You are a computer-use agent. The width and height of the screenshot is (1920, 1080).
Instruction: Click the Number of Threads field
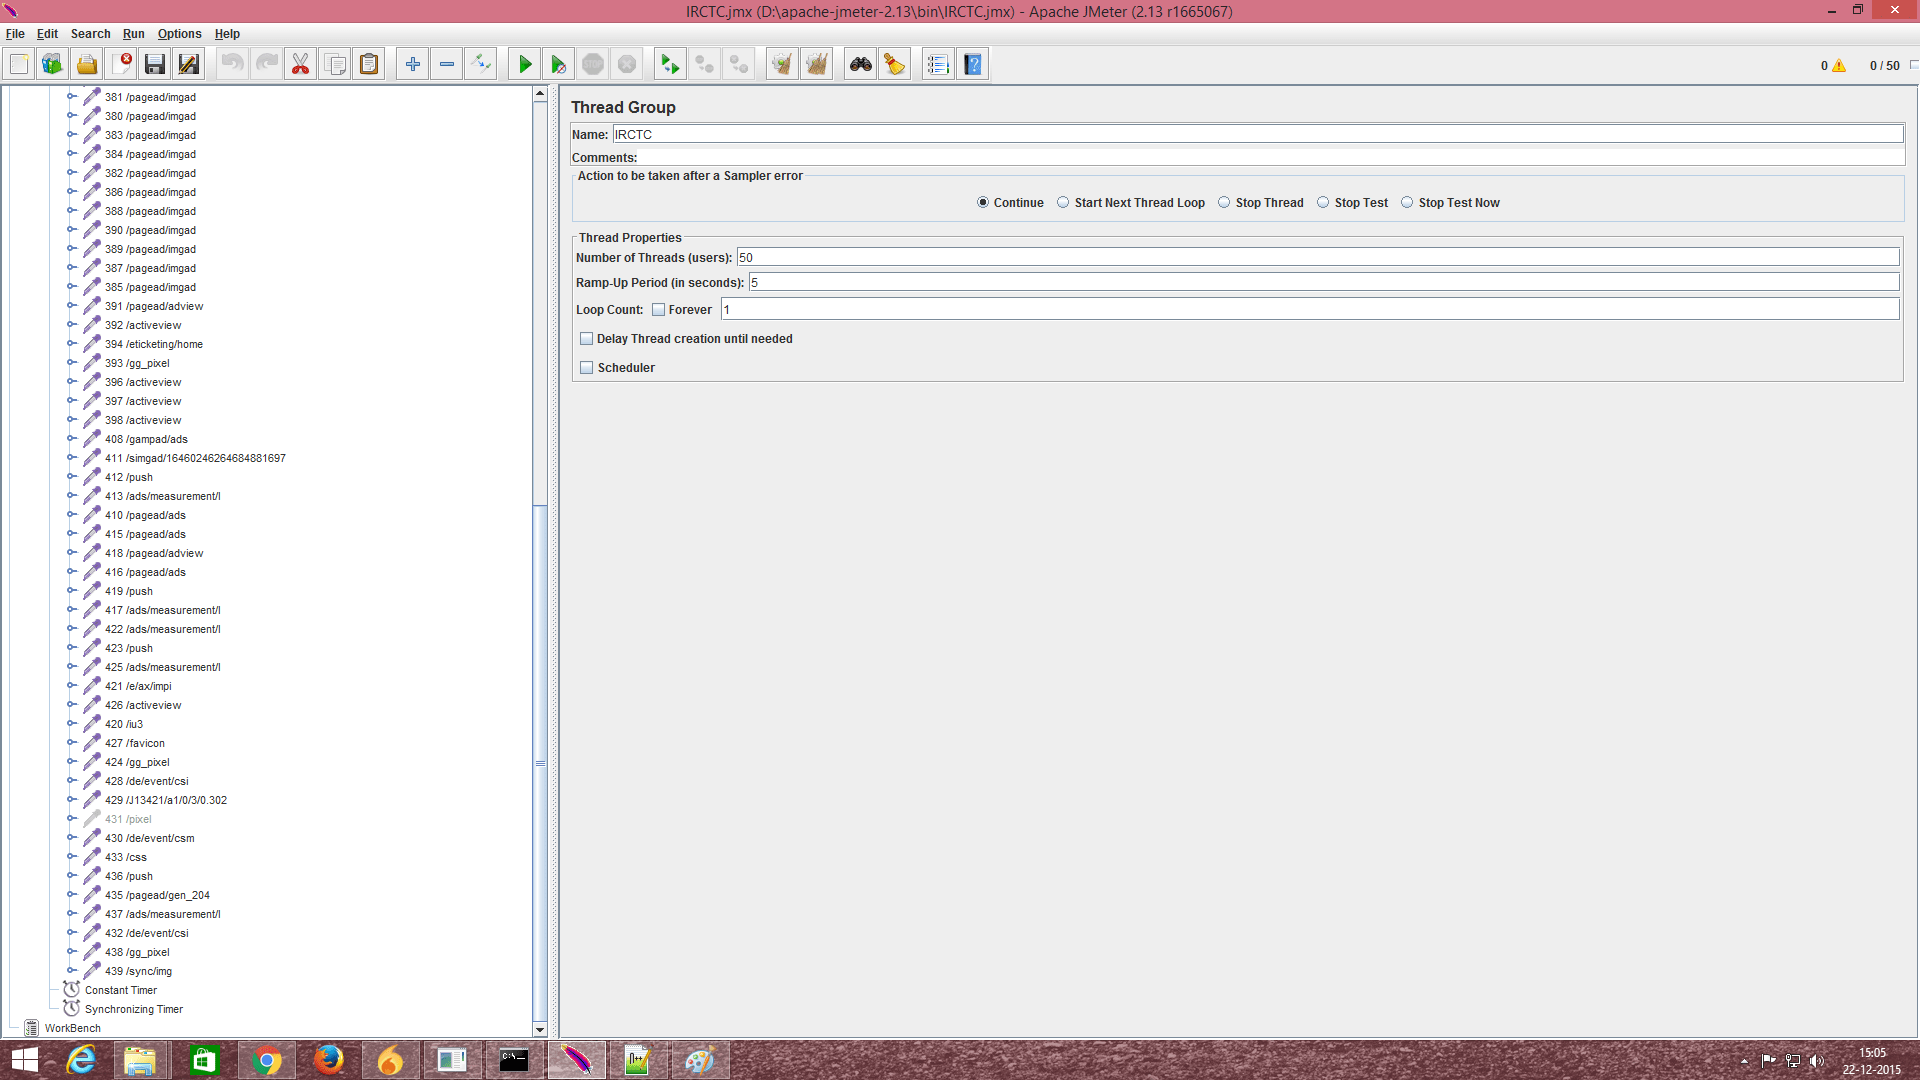[x=1318, y=257]
